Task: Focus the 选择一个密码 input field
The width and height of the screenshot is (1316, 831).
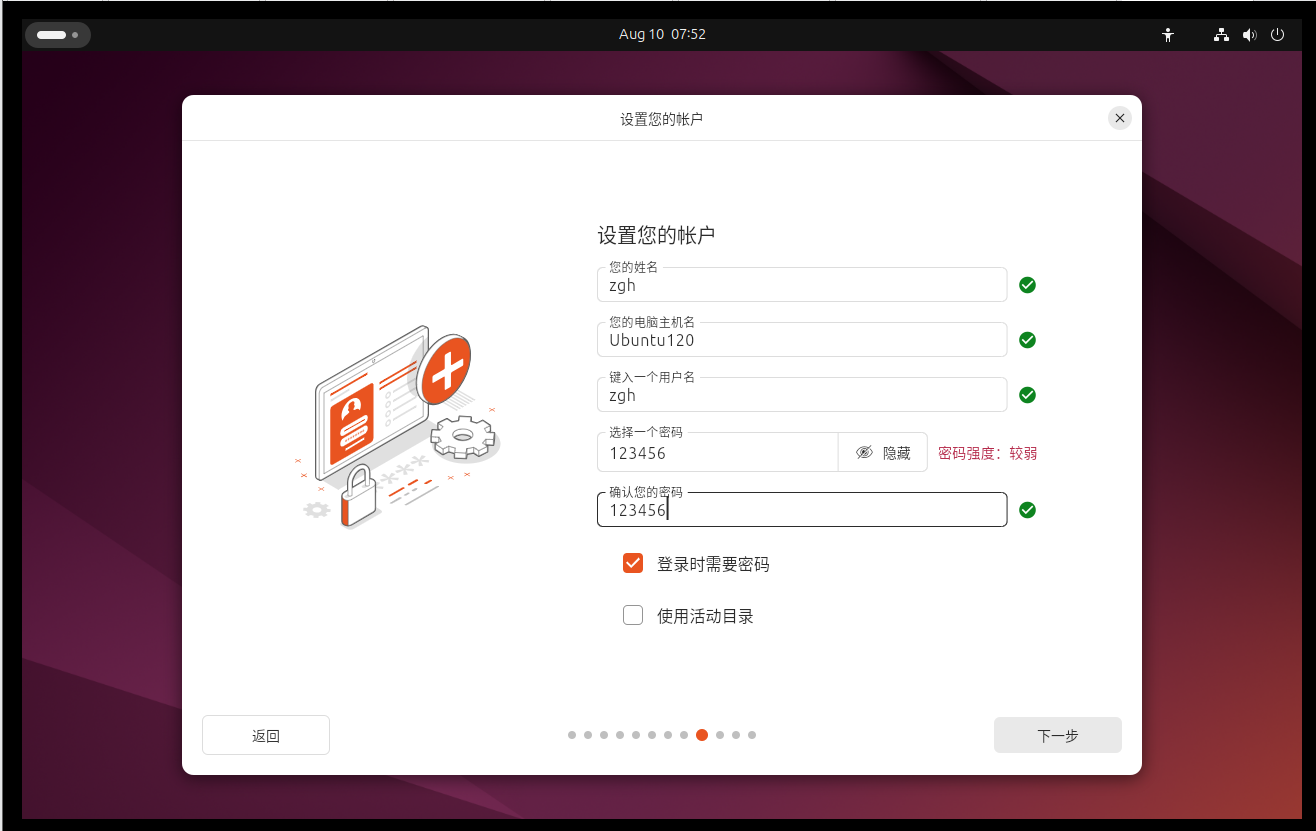Action: point(717,452)
